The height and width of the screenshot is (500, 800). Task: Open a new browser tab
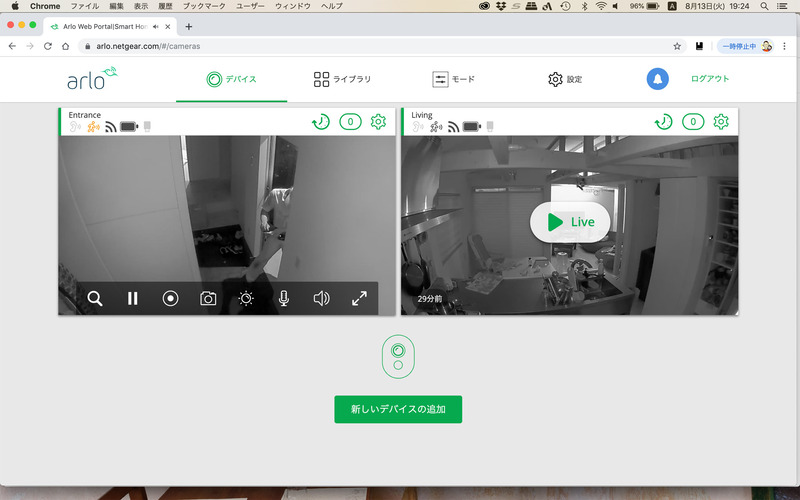[189, 27]
